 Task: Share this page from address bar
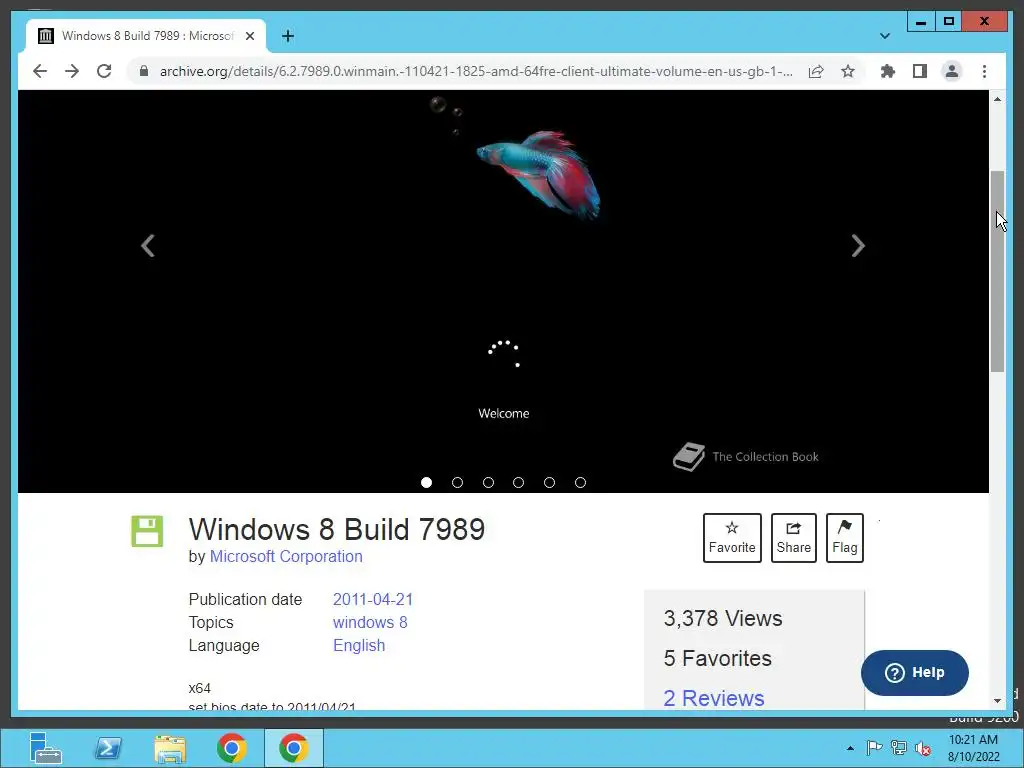coord(816,71)
